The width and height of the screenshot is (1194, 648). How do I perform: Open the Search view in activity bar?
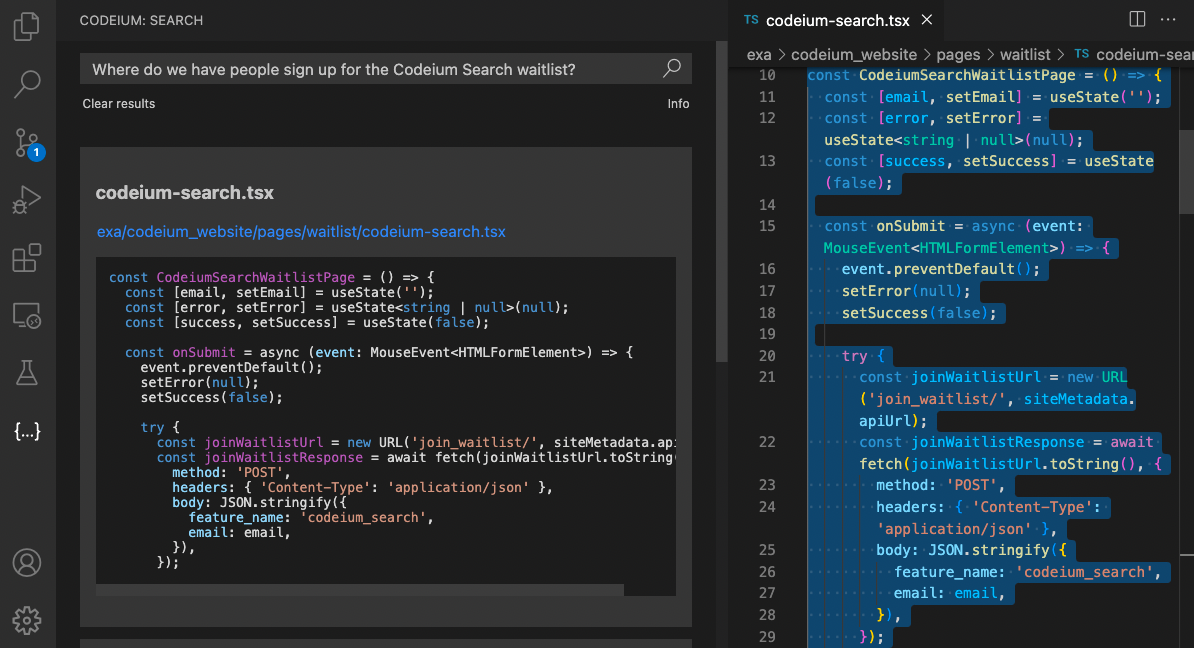[27, 84]
